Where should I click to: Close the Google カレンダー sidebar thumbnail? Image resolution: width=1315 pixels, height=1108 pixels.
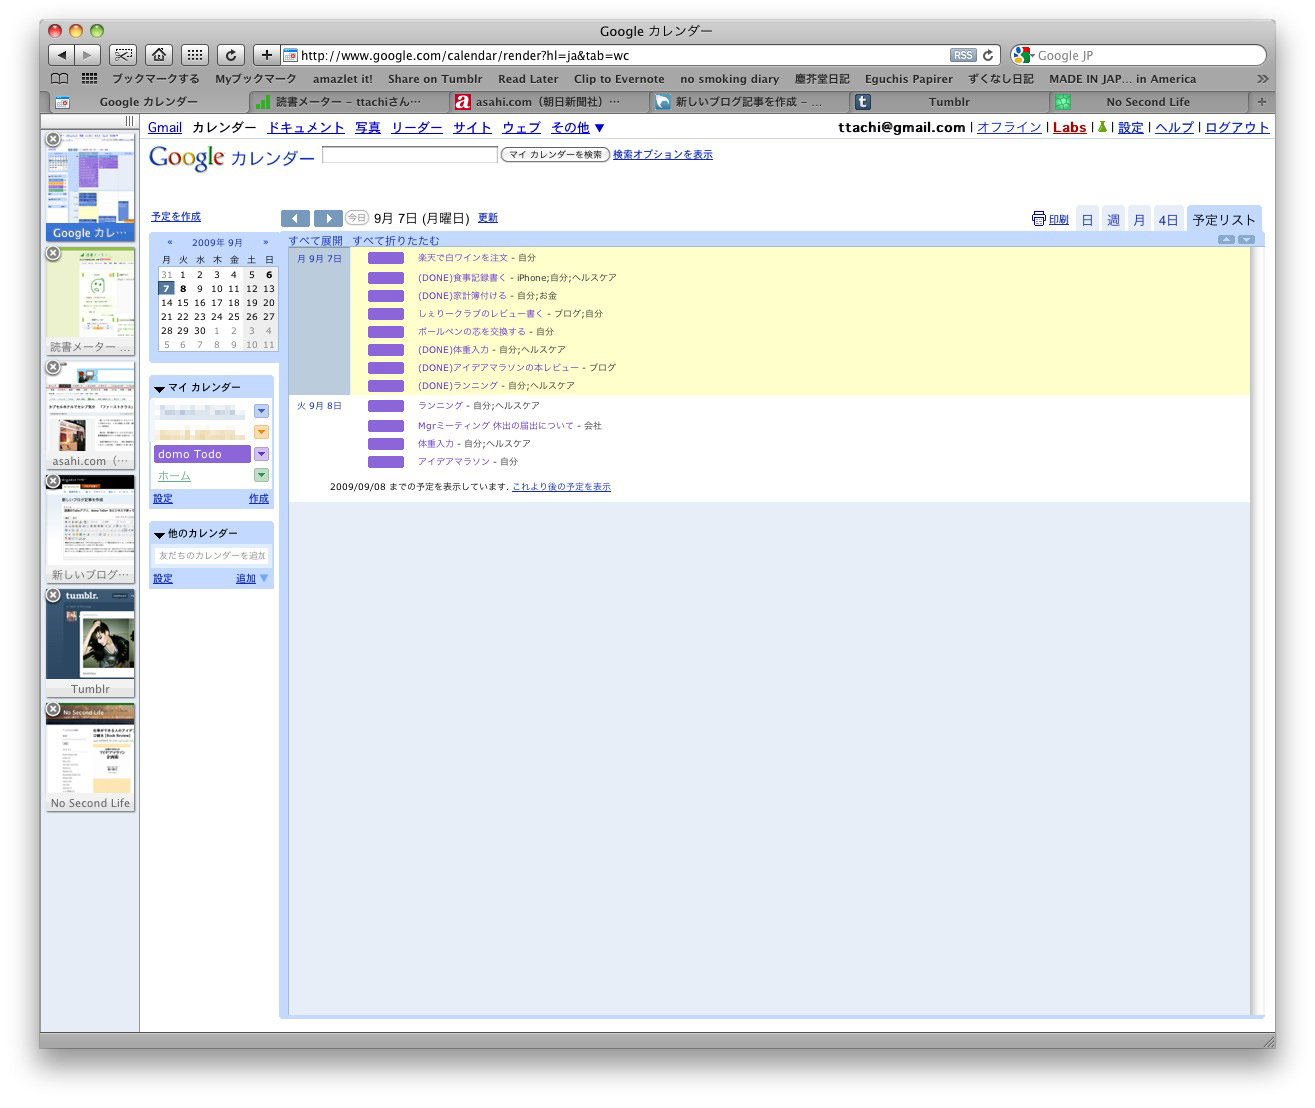click(x=53, y=139)
